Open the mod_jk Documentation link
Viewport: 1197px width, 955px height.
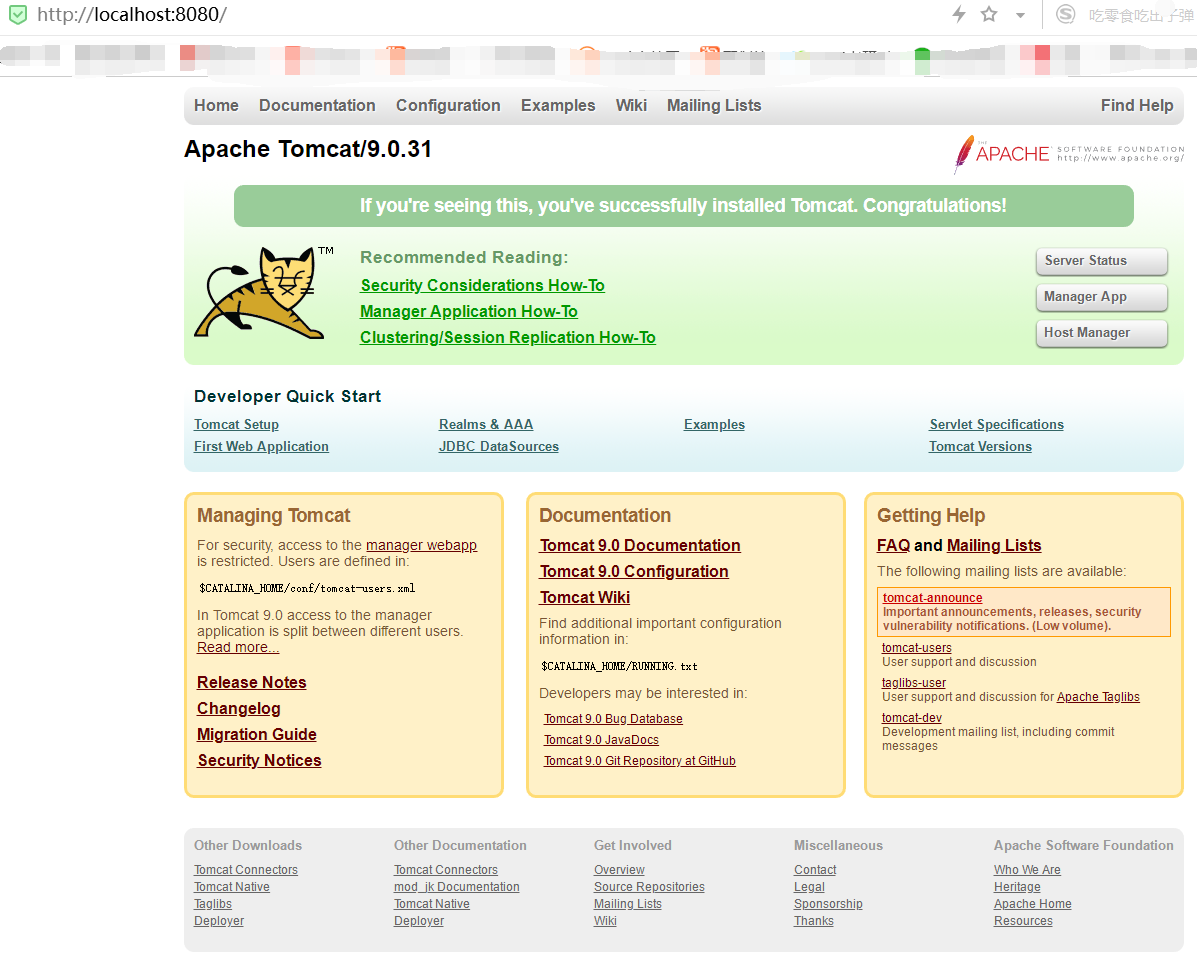[x=457, y=887]
